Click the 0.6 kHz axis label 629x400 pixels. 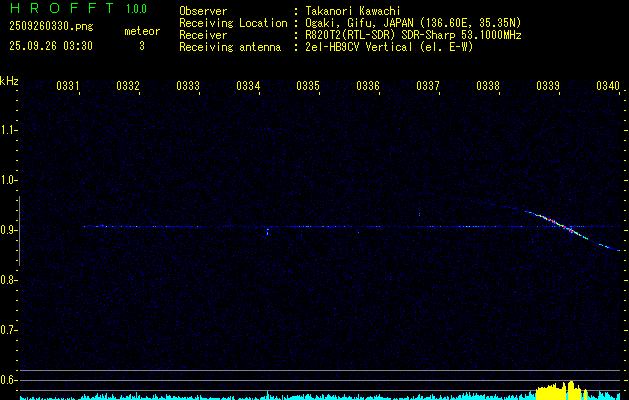click(8, 380)
